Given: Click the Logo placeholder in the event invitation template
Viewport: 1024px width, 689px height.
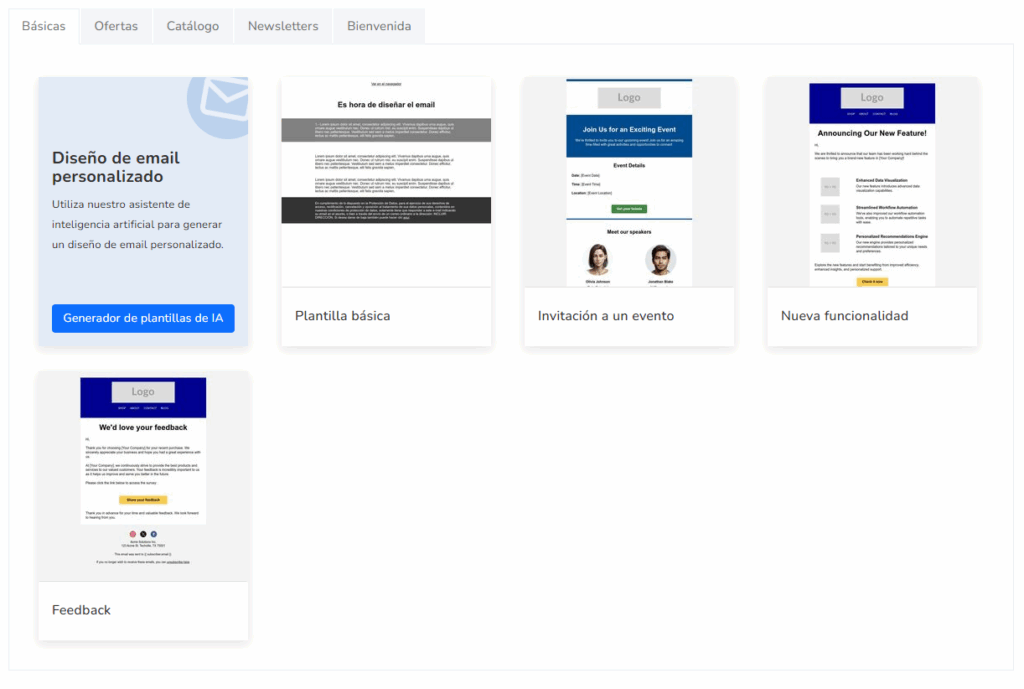Looking at the screenshot, I should point(628,96).
